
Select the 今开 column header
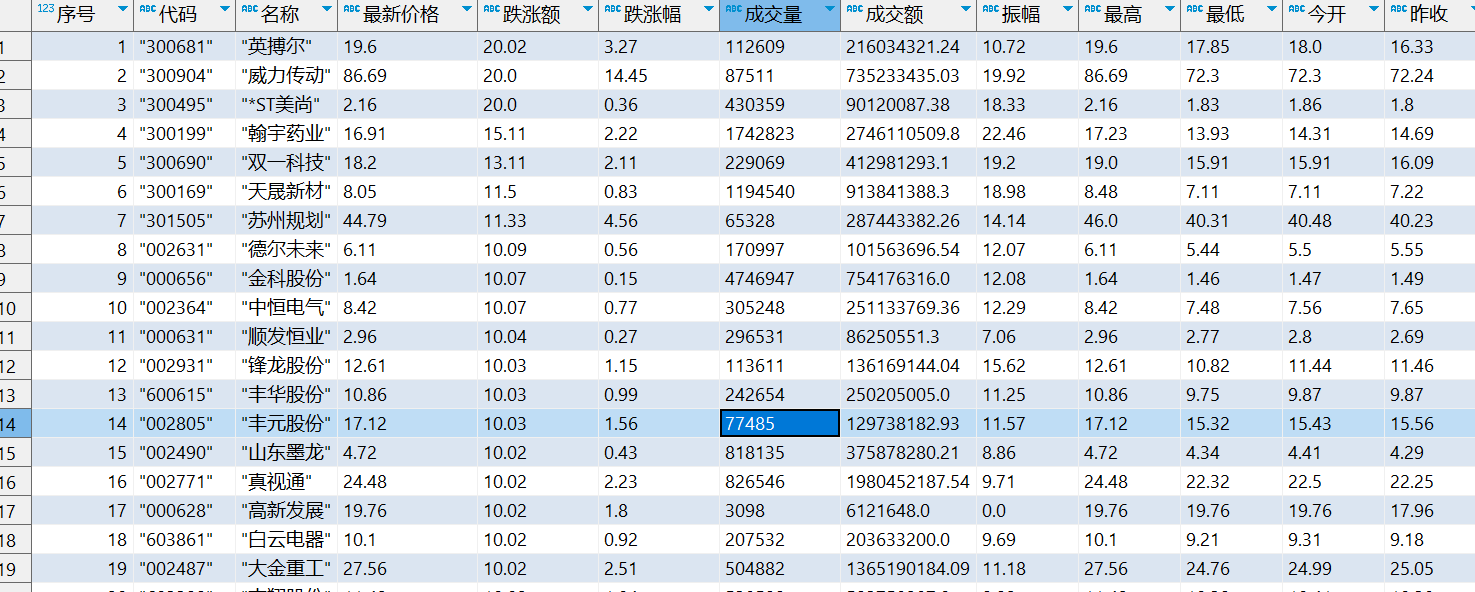click(1333, 15)
